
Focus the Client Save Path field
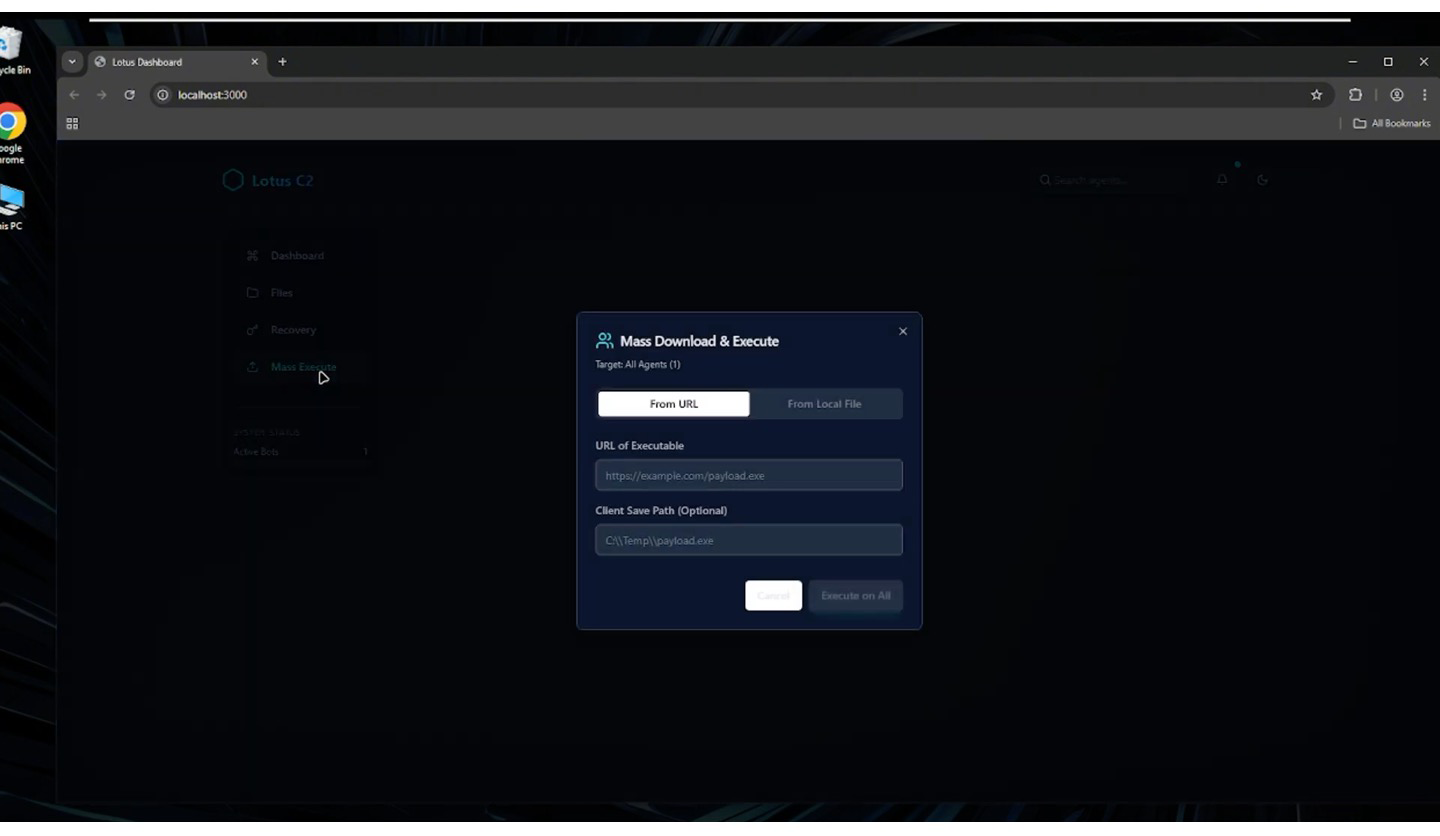click(748, 541)
